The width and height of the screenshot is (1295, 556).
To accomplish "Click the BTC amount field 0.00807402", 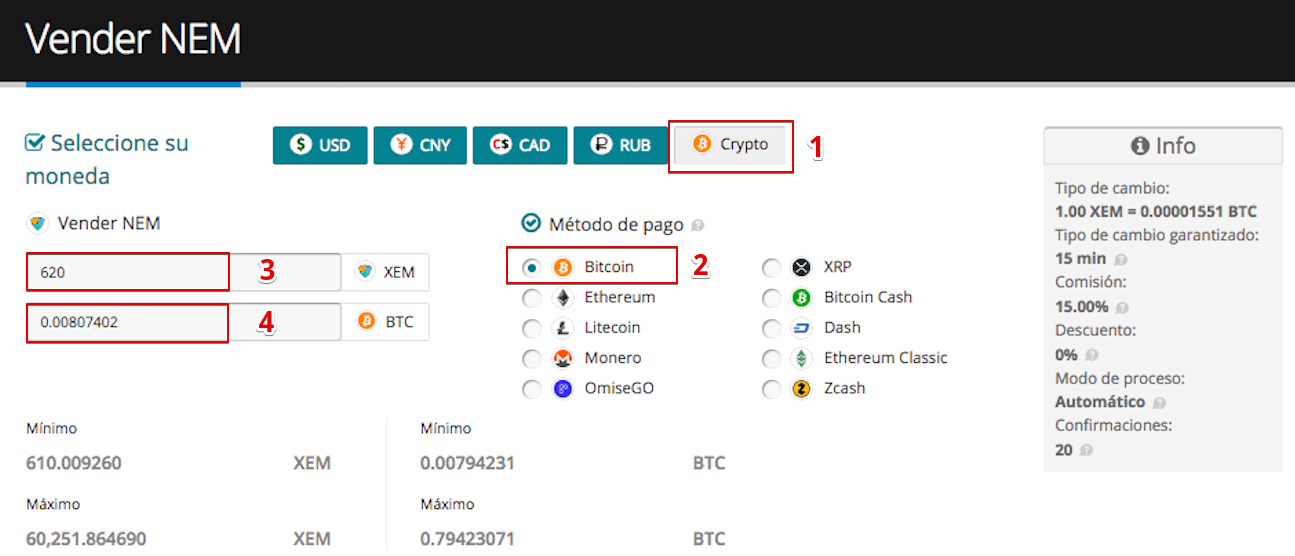I will click(x=183, y=322).
